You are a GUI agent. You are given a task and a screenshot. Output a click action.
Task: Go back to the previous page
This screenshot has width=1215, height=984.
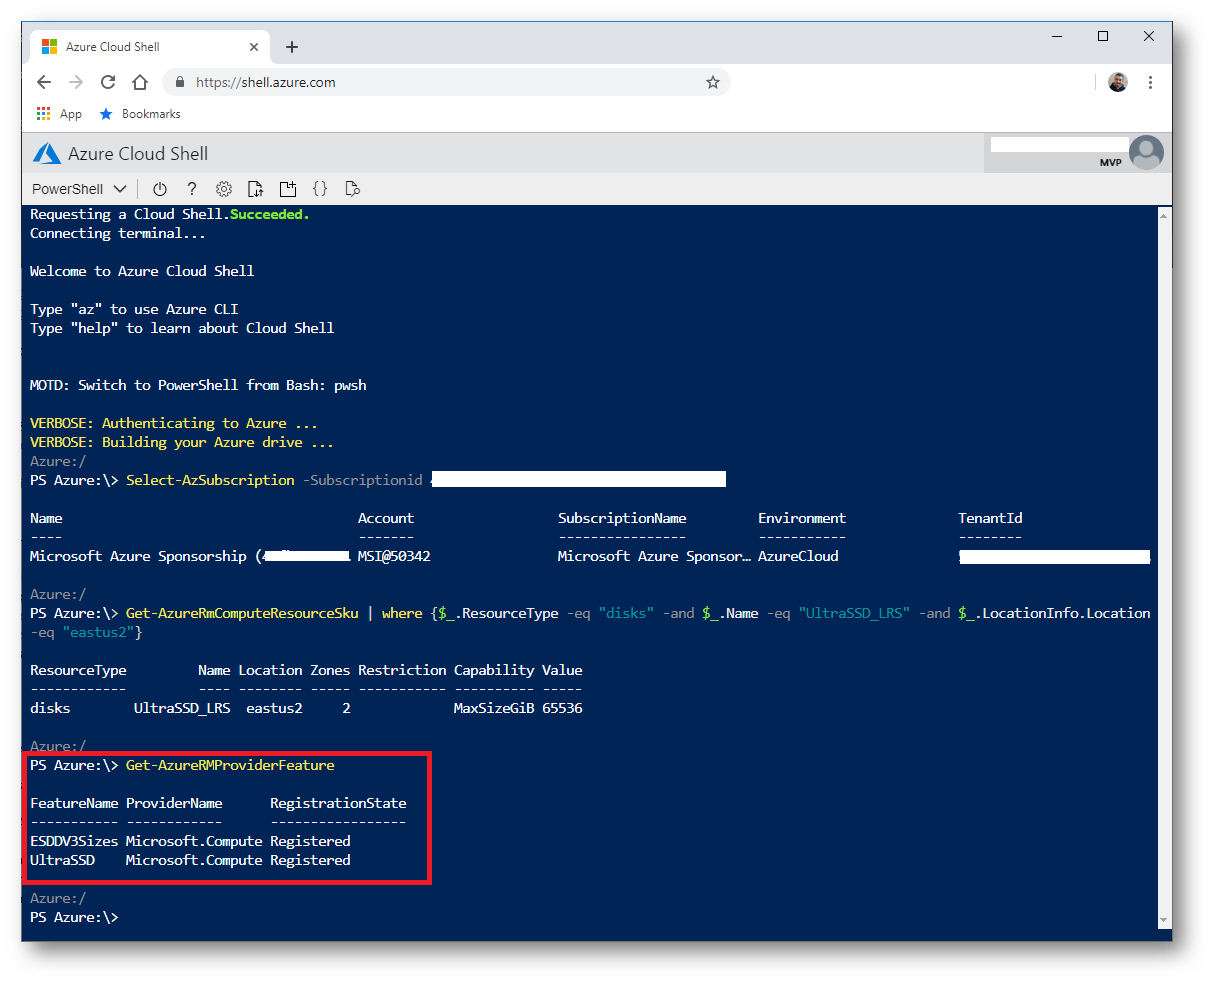44,82
